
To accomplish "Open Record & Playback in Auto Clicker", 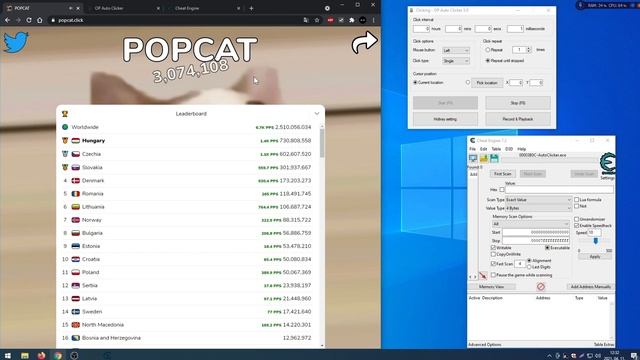I will coord(518,119).
